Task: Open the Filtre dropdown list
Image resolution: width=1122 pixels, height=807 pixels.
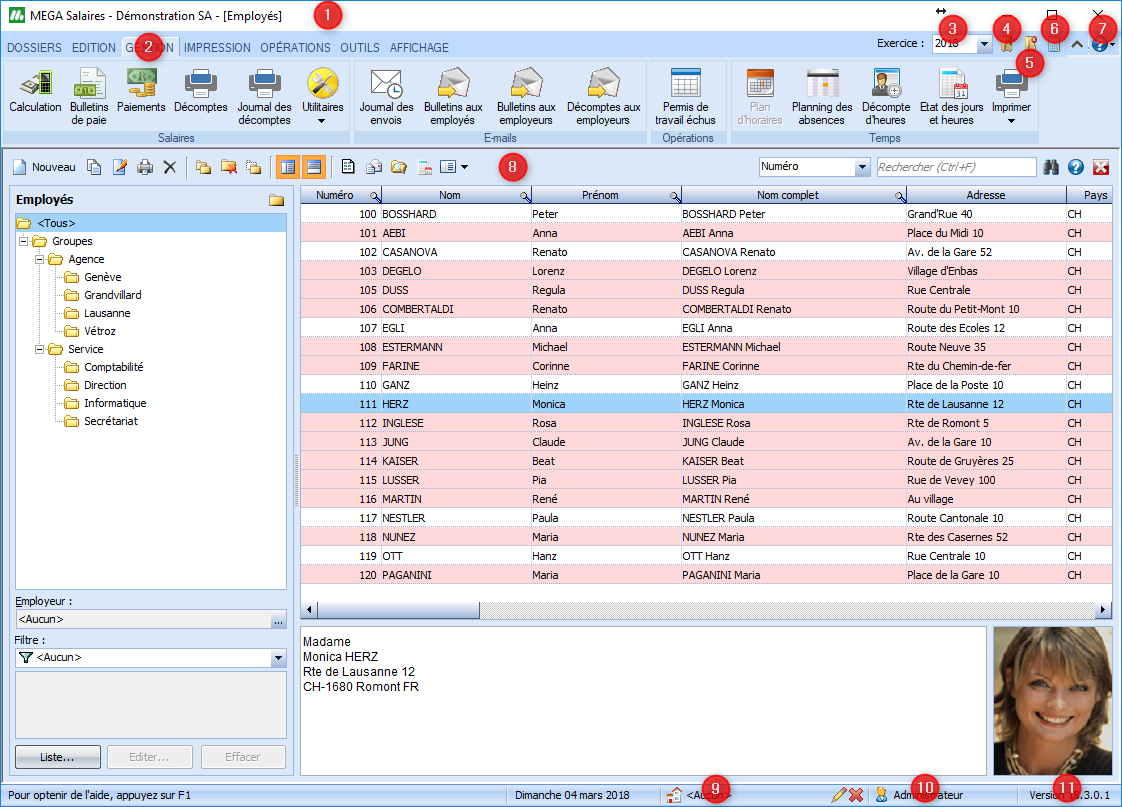Action: click(x=278, y=658)
